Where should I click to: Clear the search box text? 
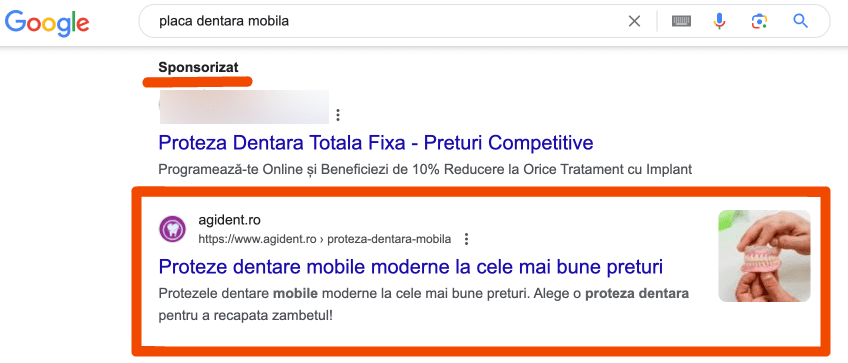pyautogui.click(x=634, y=21)
